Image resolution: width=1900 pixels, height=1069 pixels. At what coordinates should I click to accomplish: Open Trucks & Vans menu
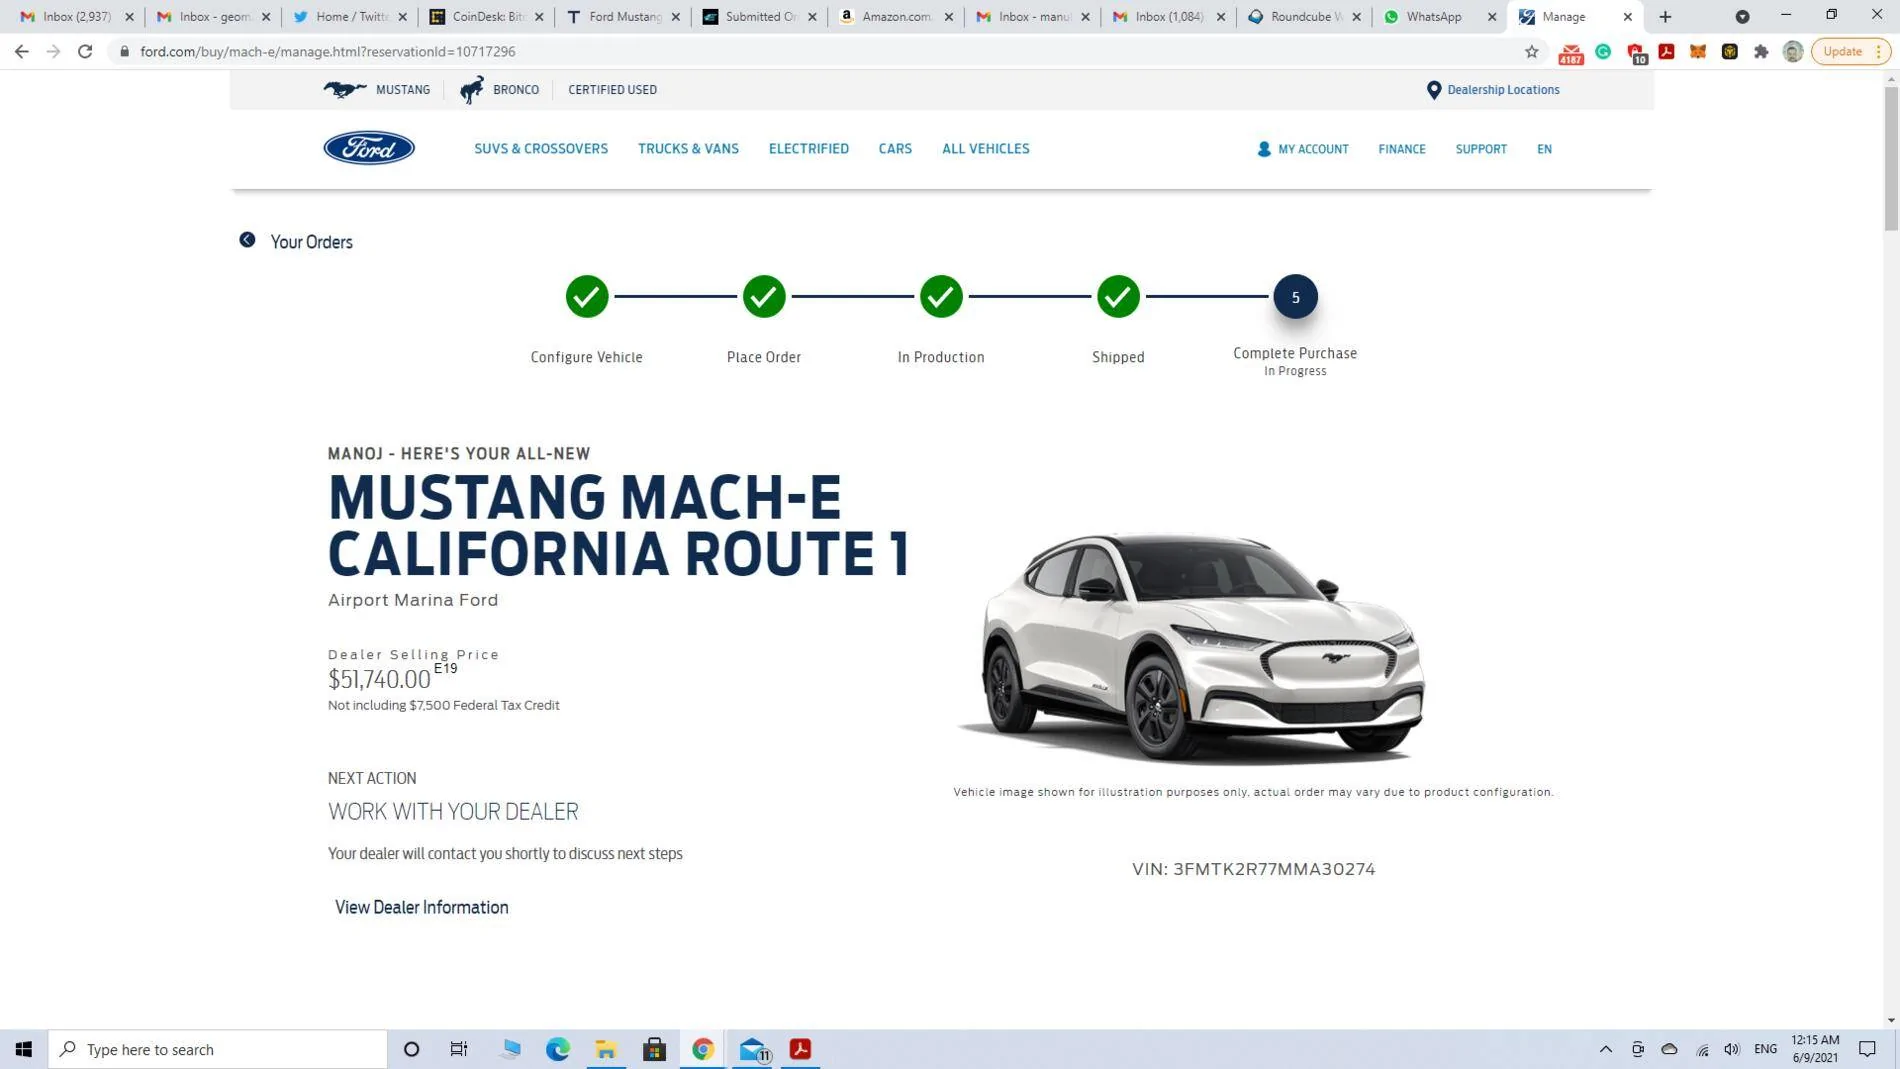[x=688, y=148]
